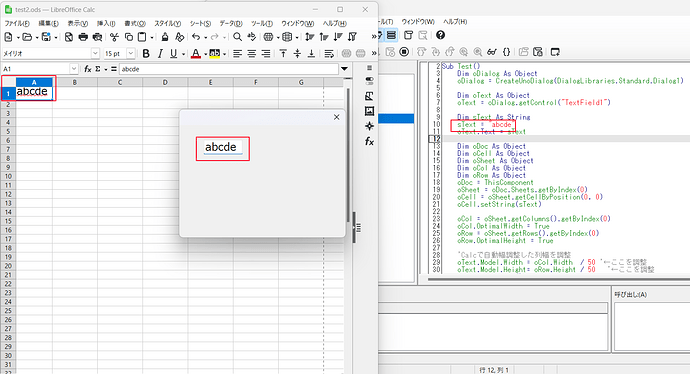Screen dimensions: 690x374
Task: Open the background color dropdown arrow
Action: click(x=224, y=54)
